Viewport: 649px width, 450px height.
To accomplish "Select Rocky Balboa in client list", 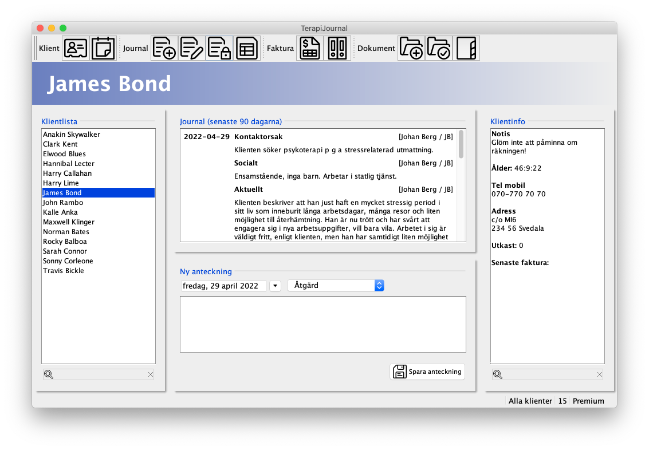I will pos(98,241).
